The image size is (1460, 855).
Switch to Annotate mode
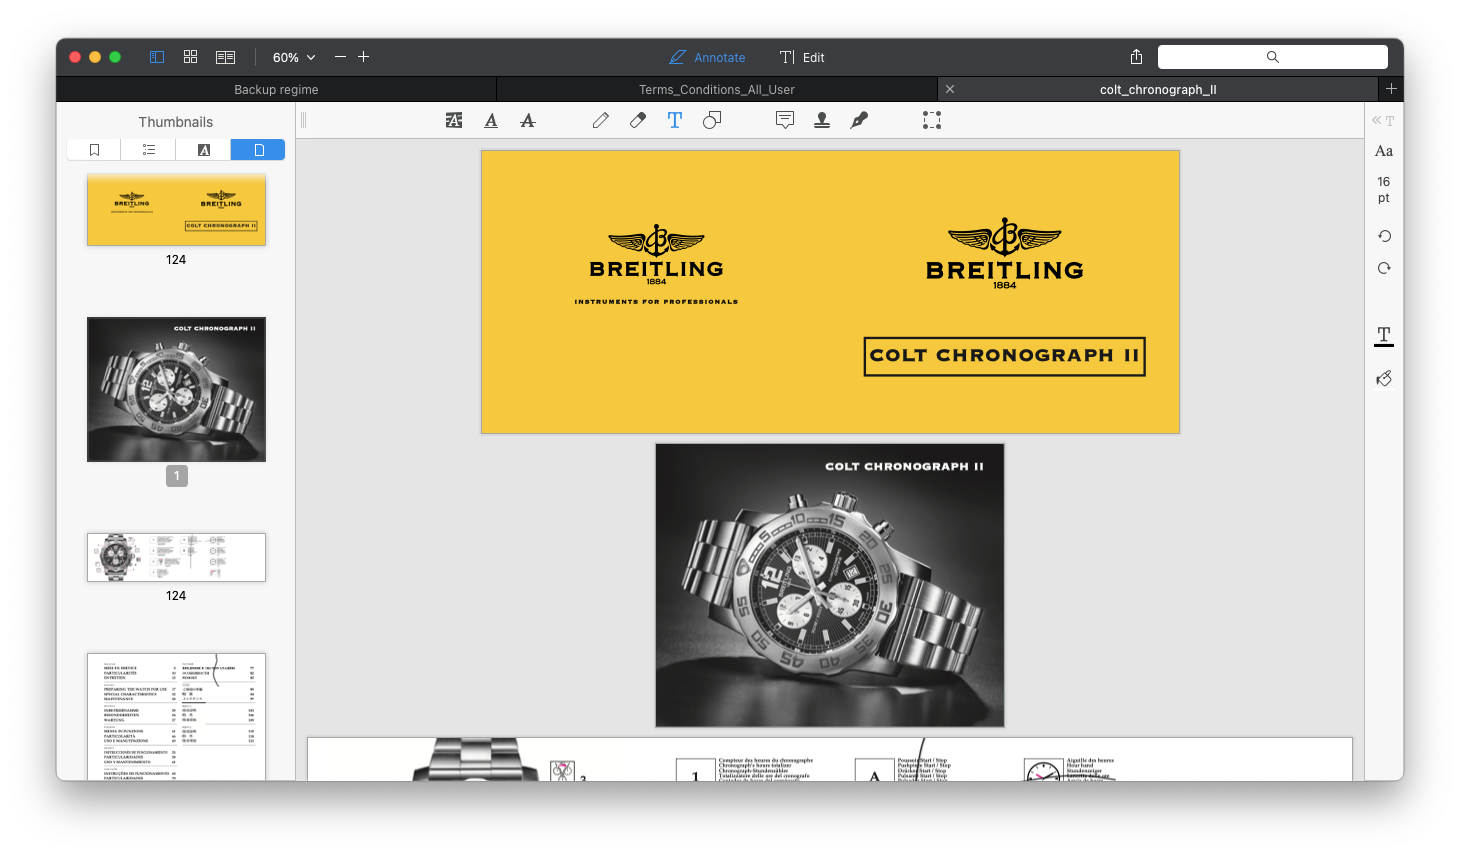click(707, 57)
